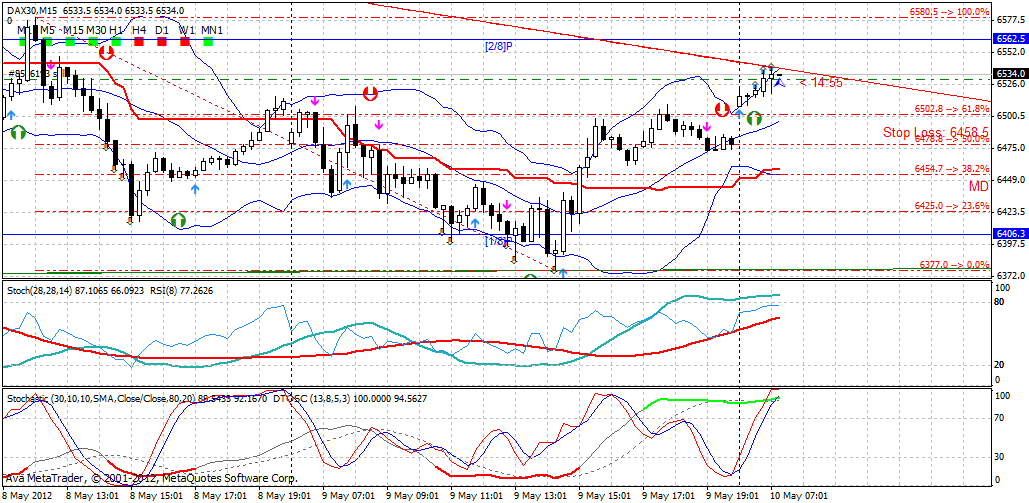Viewport: 1029px width, 503px height.
Task: Click the DAX30,M15 chart title text
Action: point(32,11)
